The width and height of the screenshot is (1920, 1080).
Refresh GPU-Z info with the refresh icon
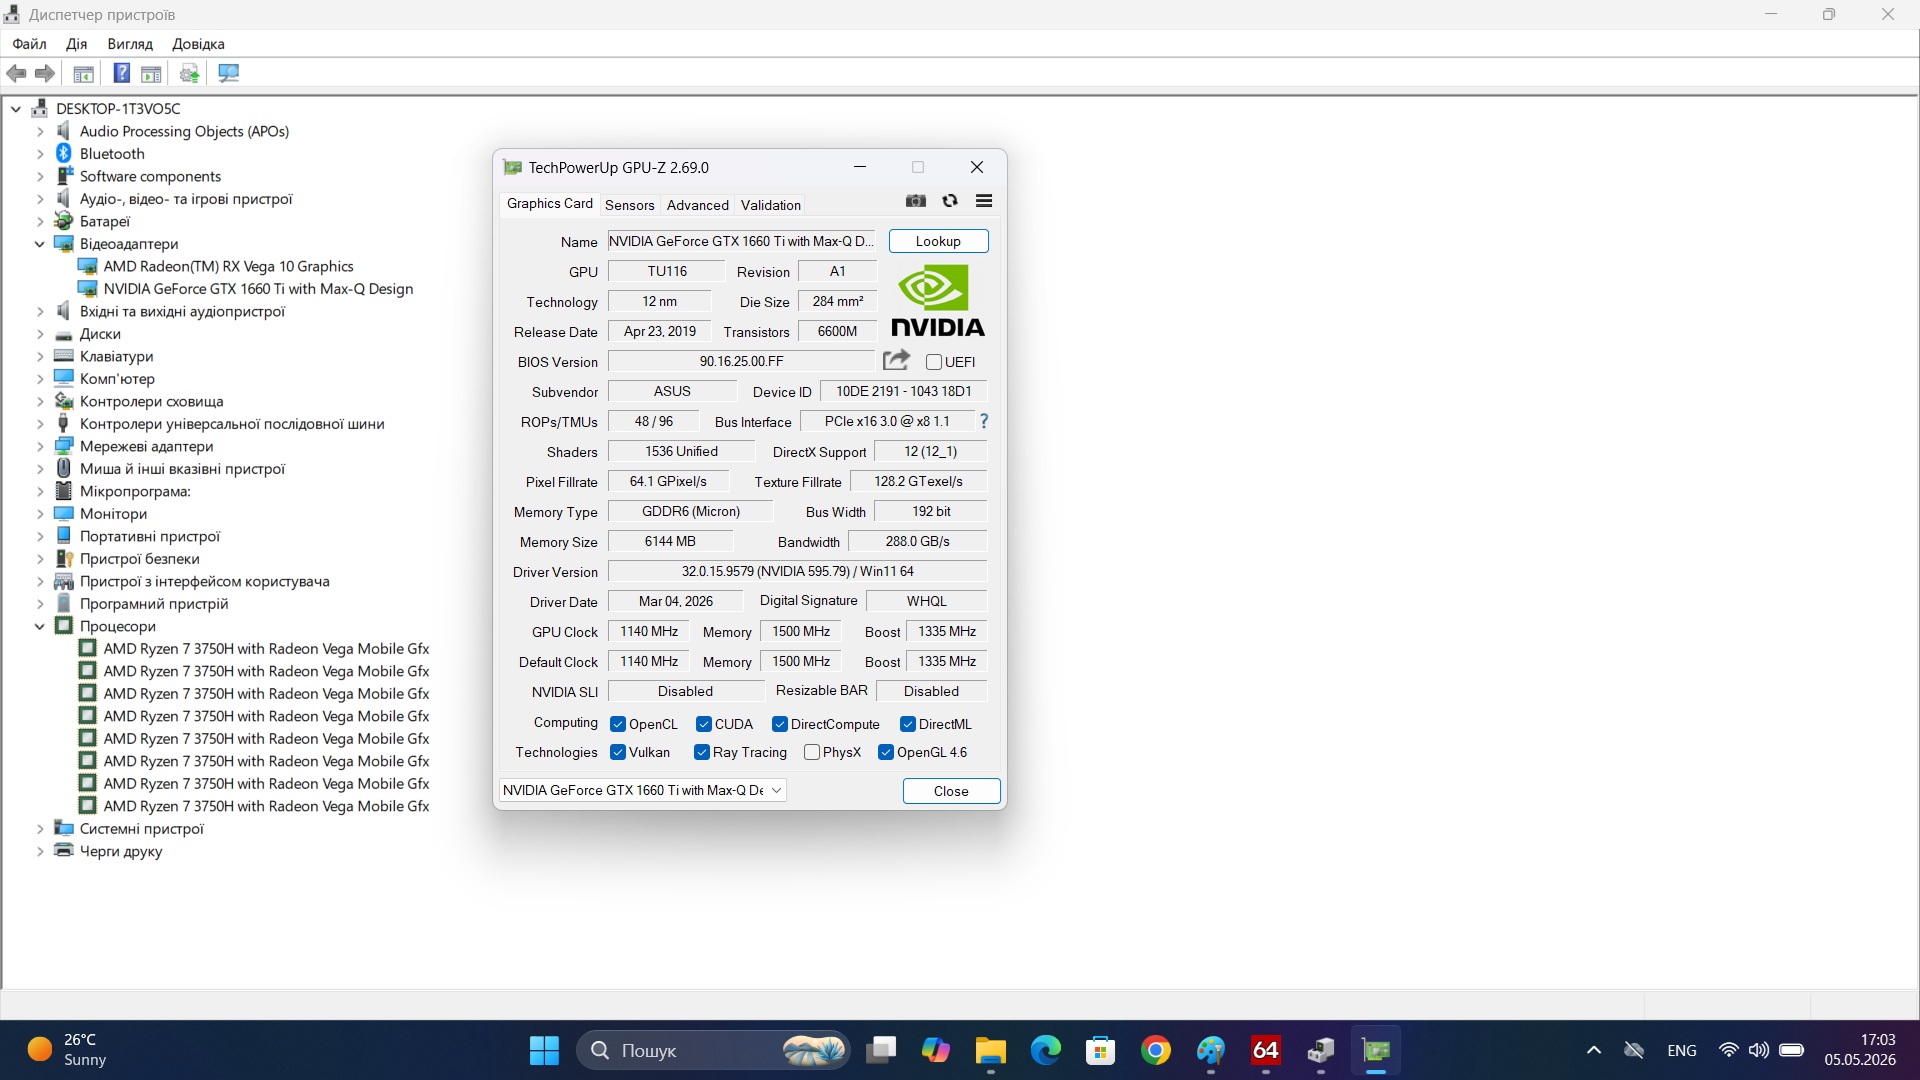tap(950, 201)
